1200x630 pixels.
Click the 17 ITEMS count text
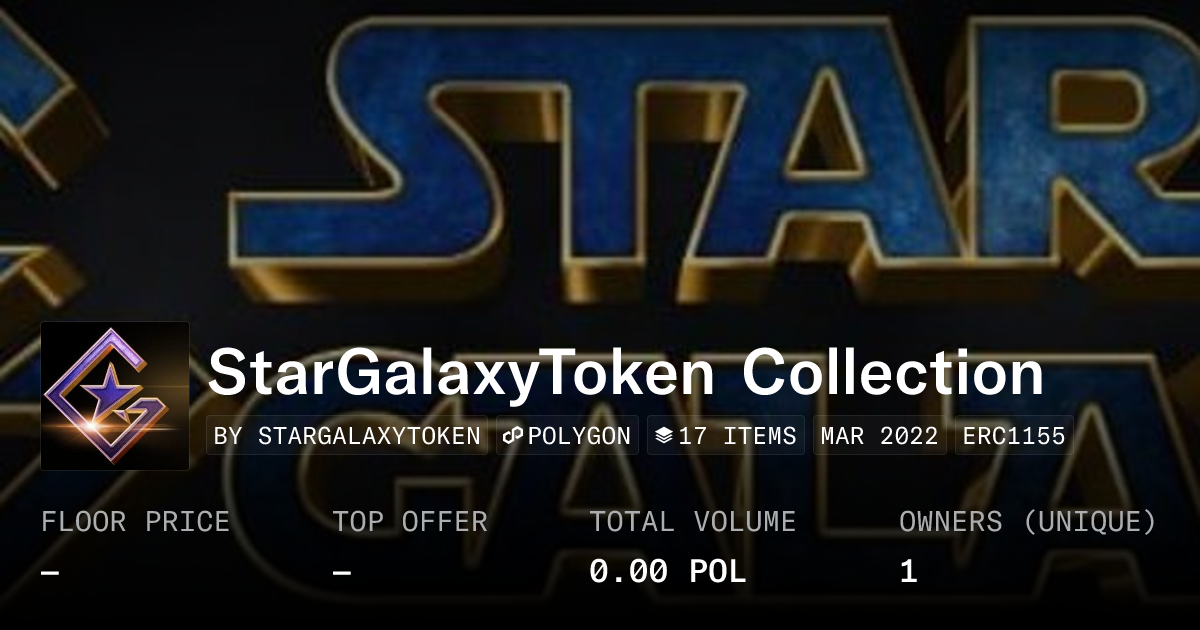click(737, 436)
